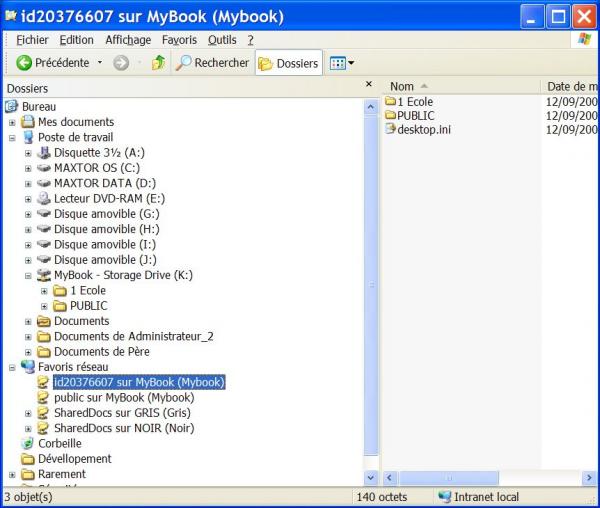Image resolution: width=600 pixels, height=508 pixels.
Task: Expand the MAXTOR OS (C:) node
Action: click(x=28, y=169)
